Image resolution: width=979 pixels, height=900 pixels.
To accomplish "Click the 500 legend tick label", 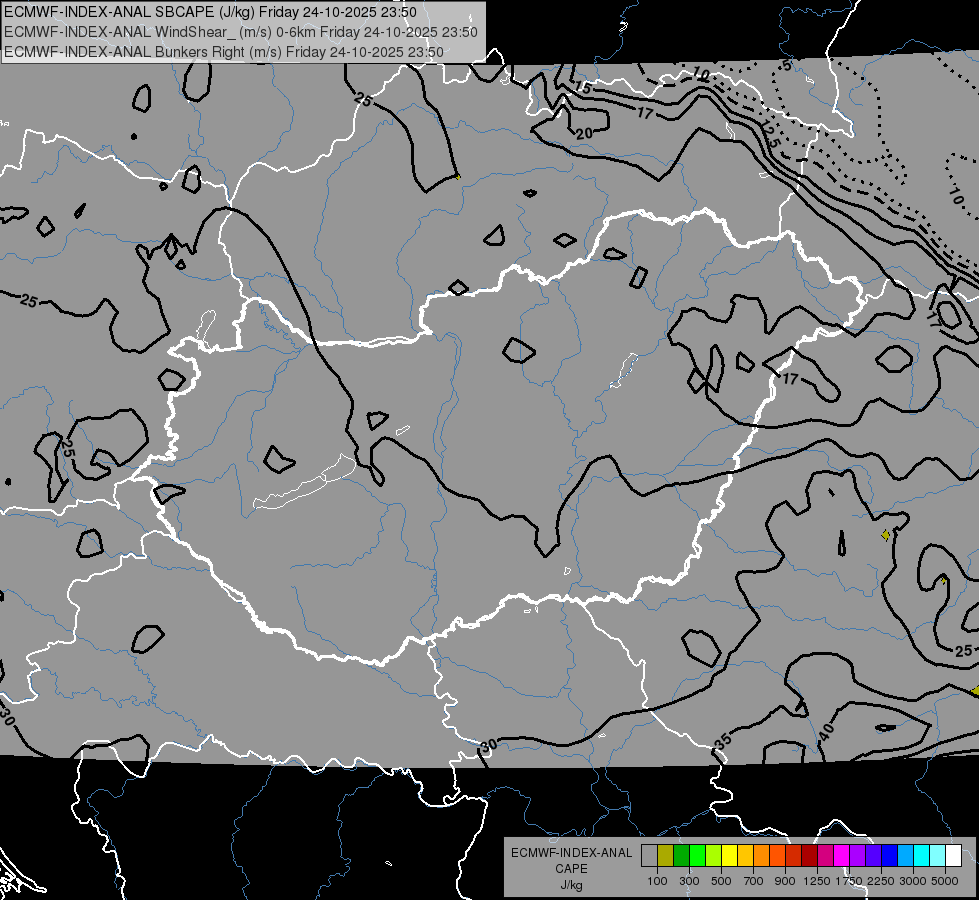I will pyautogui.click(x=721, y=881).
